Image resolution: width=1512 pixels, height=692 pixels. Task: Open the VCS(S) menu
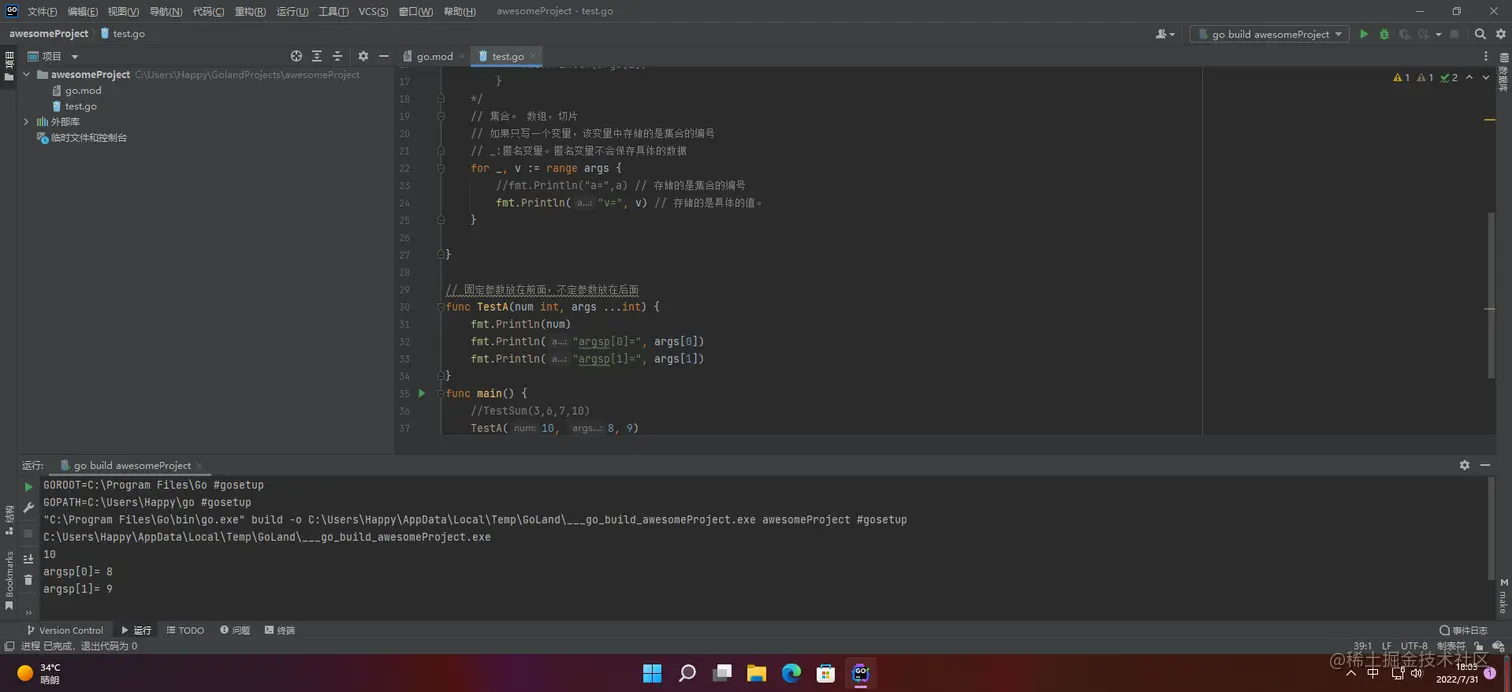tap(373, 11)
